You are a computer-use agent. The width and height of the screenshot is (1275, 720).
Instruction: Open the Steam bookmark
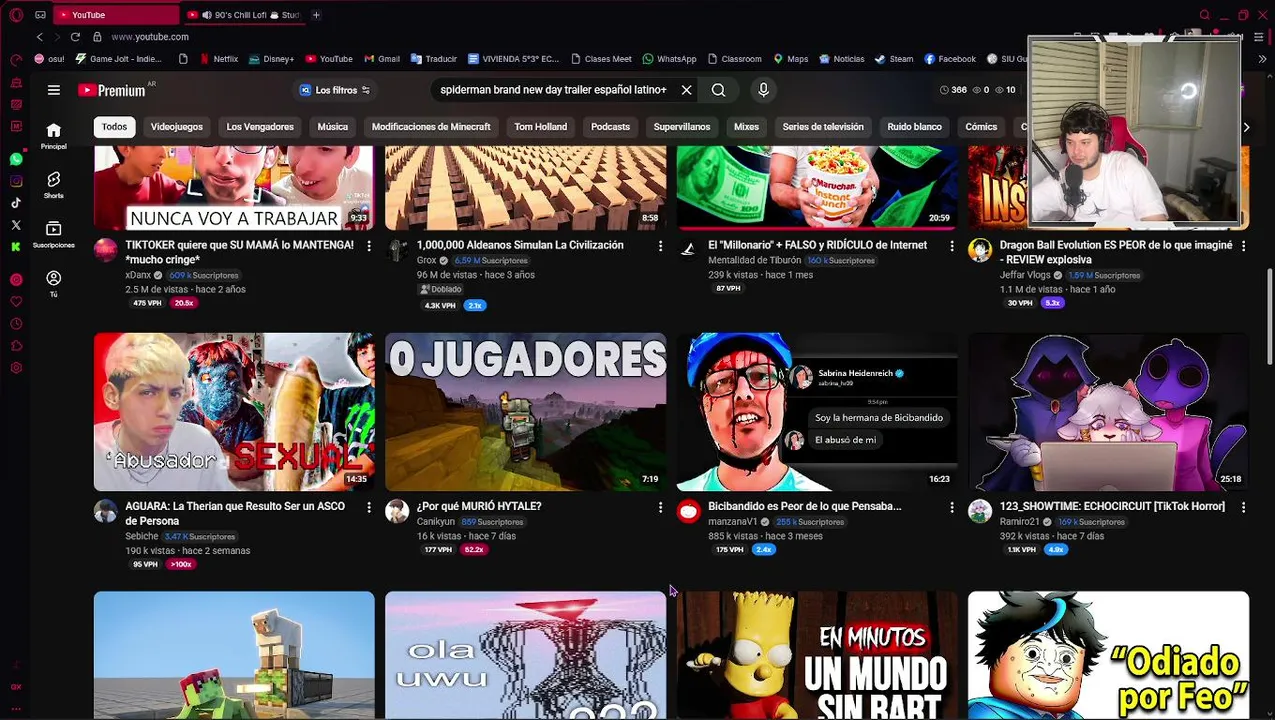pos(894,59)
